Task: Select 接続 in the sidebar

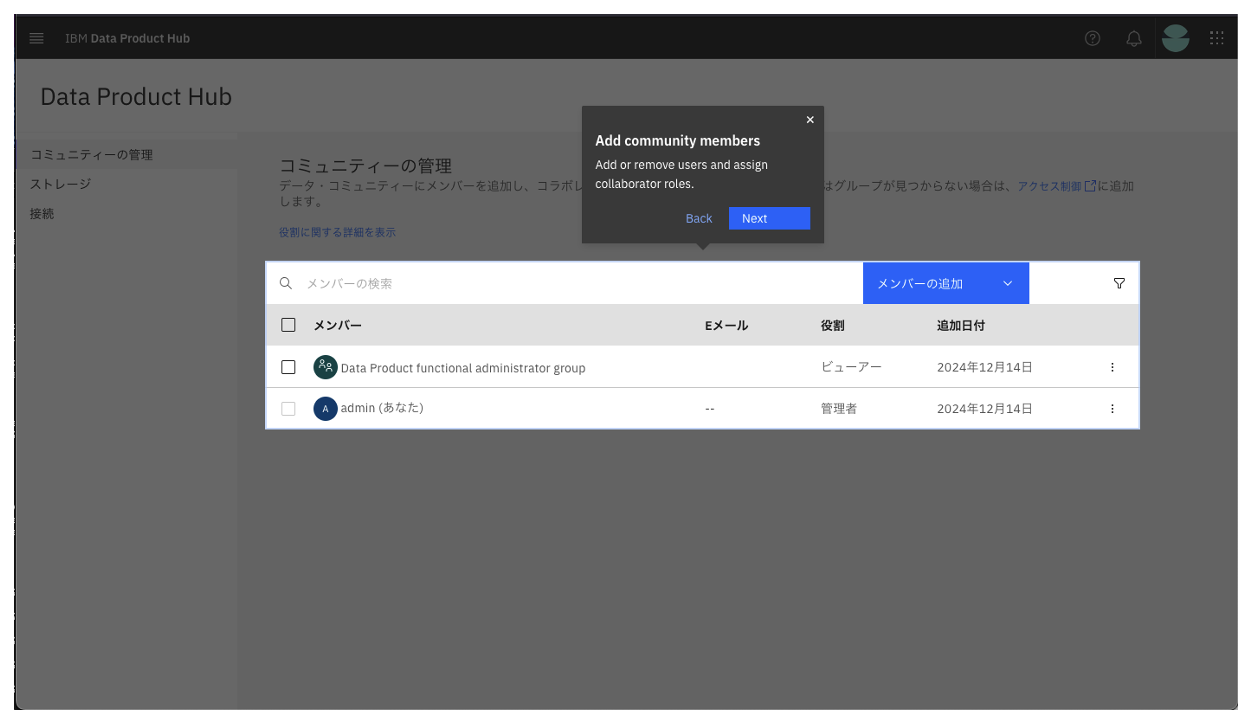Action: [42, 213]
